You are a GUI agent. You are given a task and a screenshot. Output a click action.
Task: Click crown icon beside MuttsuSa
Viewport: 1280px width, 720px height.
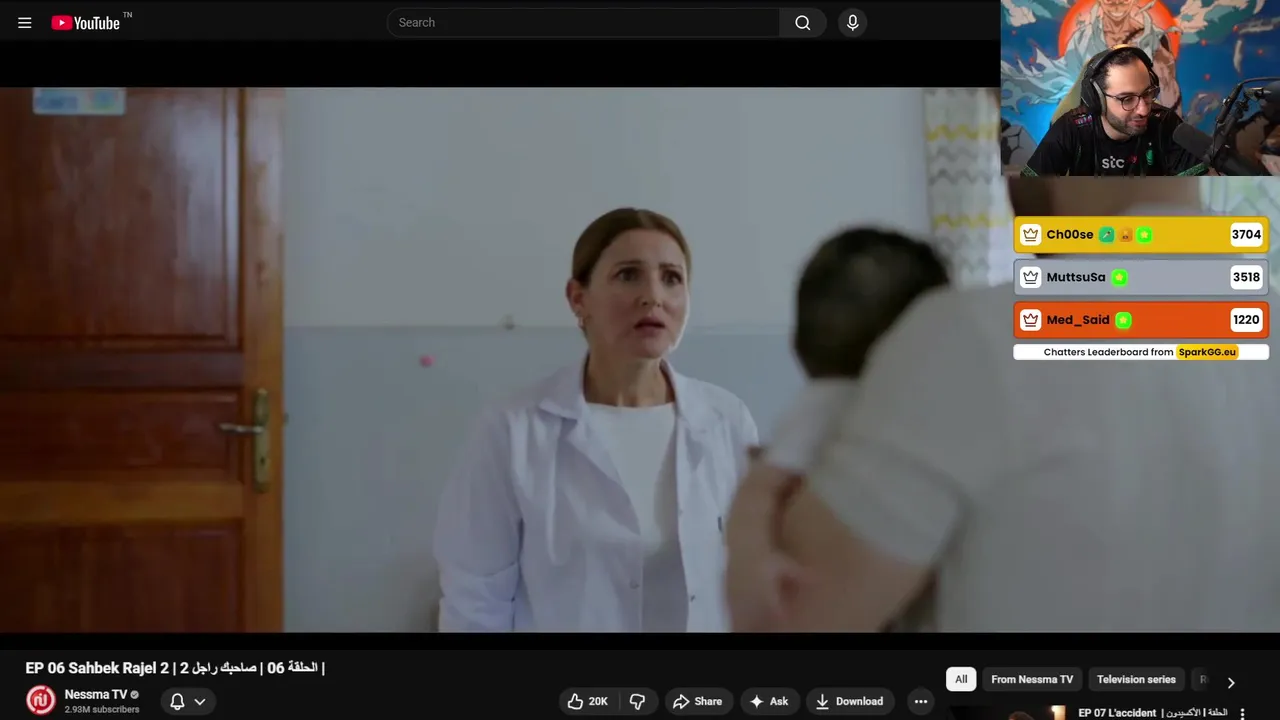[1030, 277]
